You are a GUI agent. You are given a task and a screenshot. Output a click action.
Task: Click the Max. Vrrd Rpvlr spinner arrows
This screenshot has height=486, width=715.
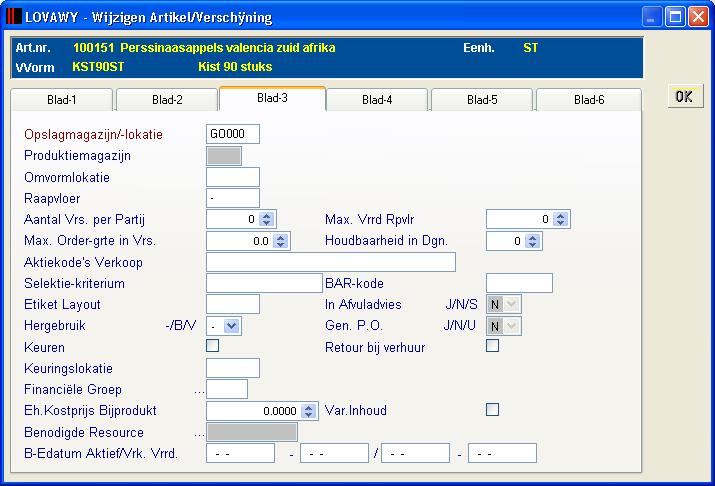[x=560, y=219]
